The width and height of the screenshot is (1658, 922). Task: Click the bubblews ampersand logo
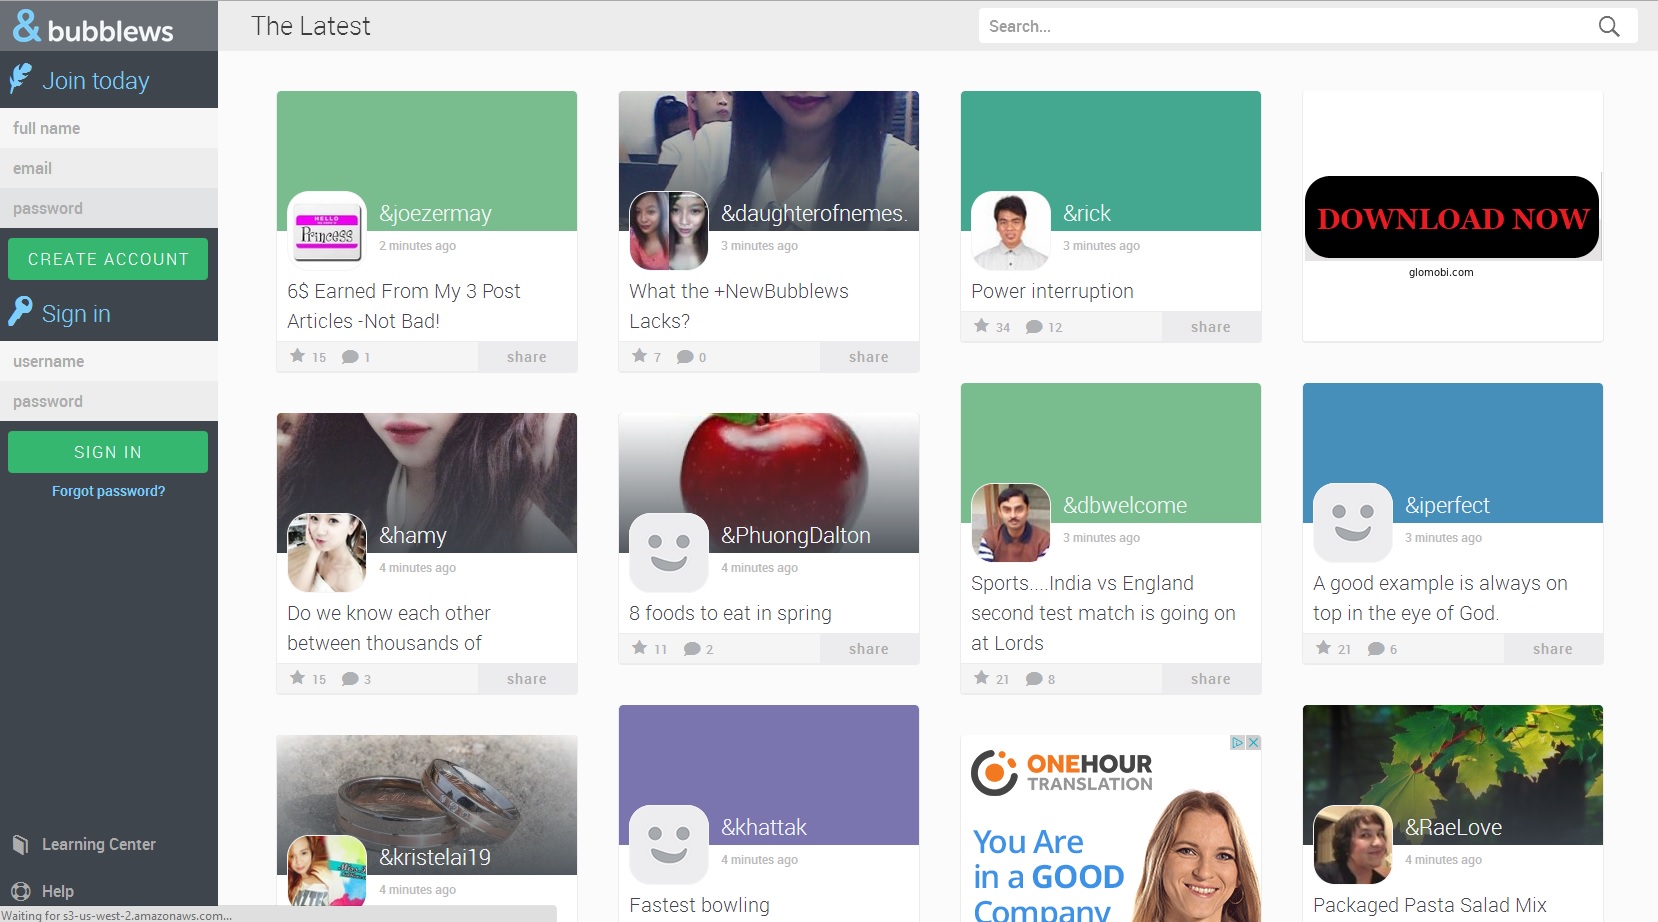(27, 26)
